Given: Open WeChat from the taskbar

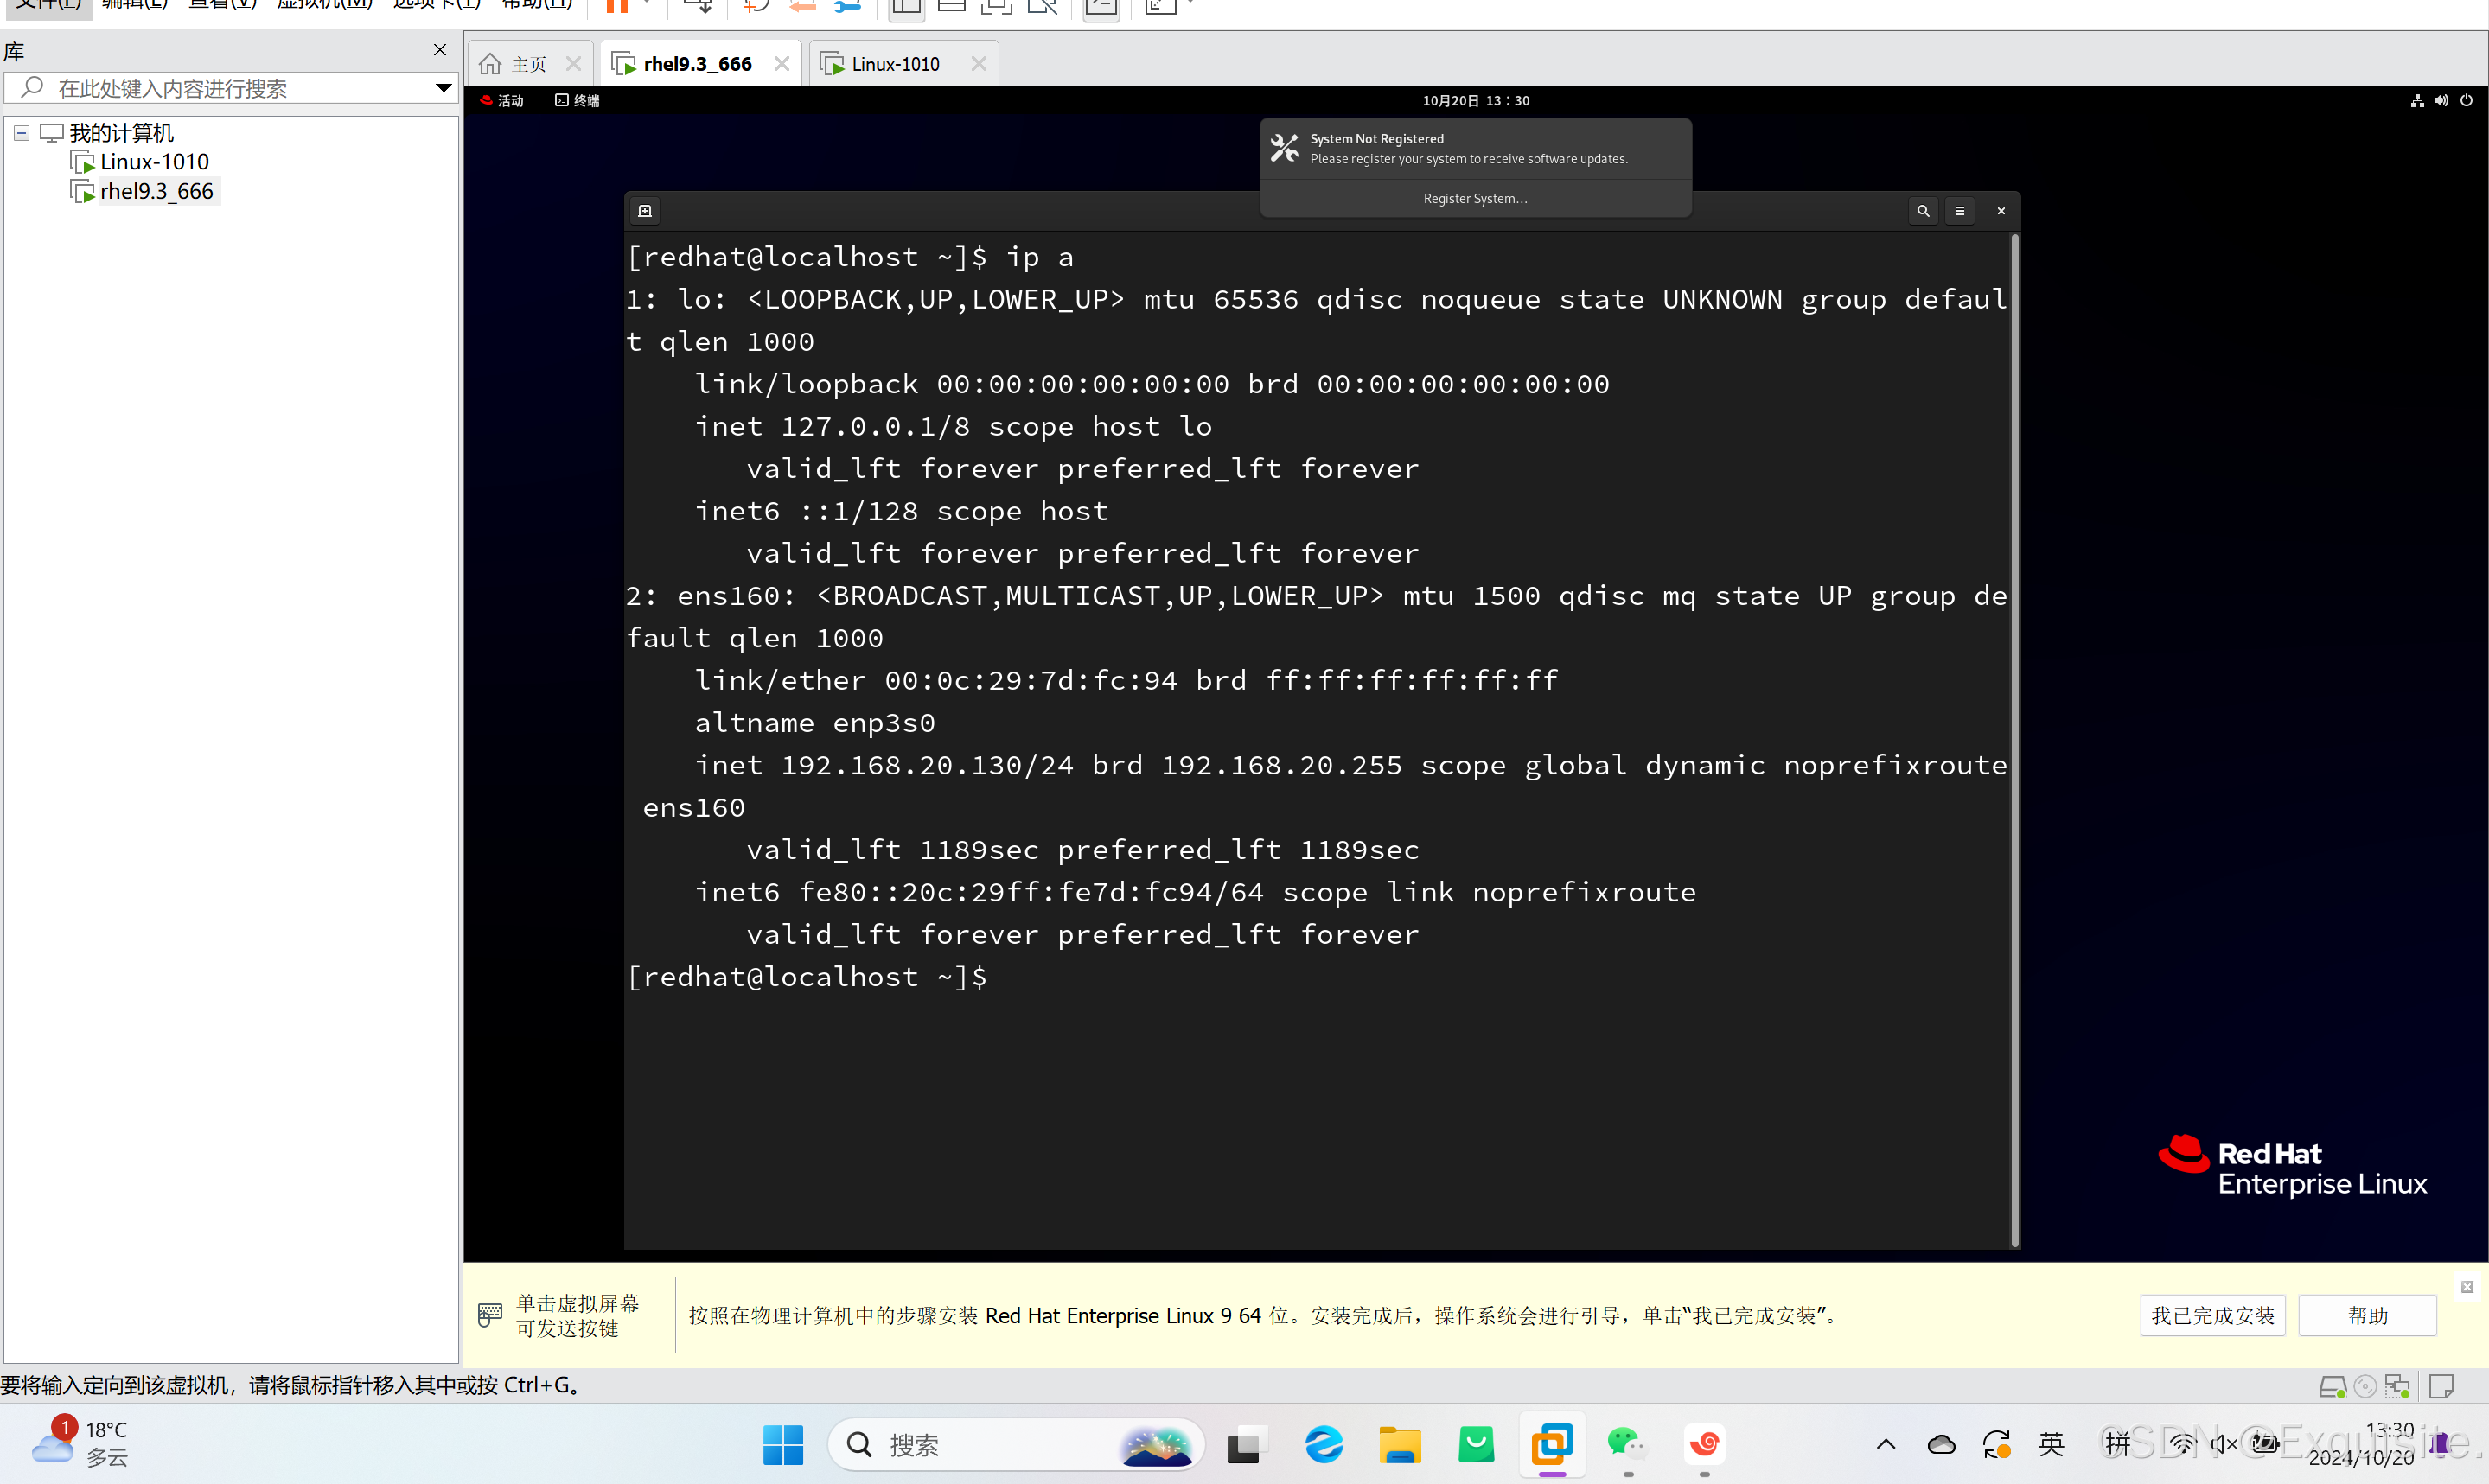Looking at the screenshot, I should coord(1626,1444).
